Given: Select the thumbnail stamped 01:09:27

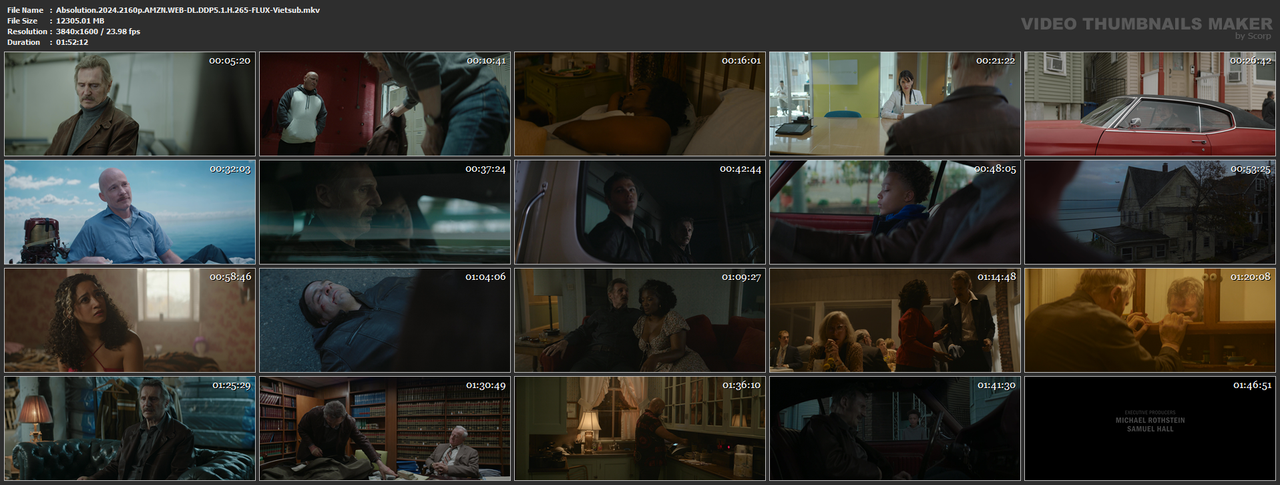Looking at the screenshot, I should [639, 320].
